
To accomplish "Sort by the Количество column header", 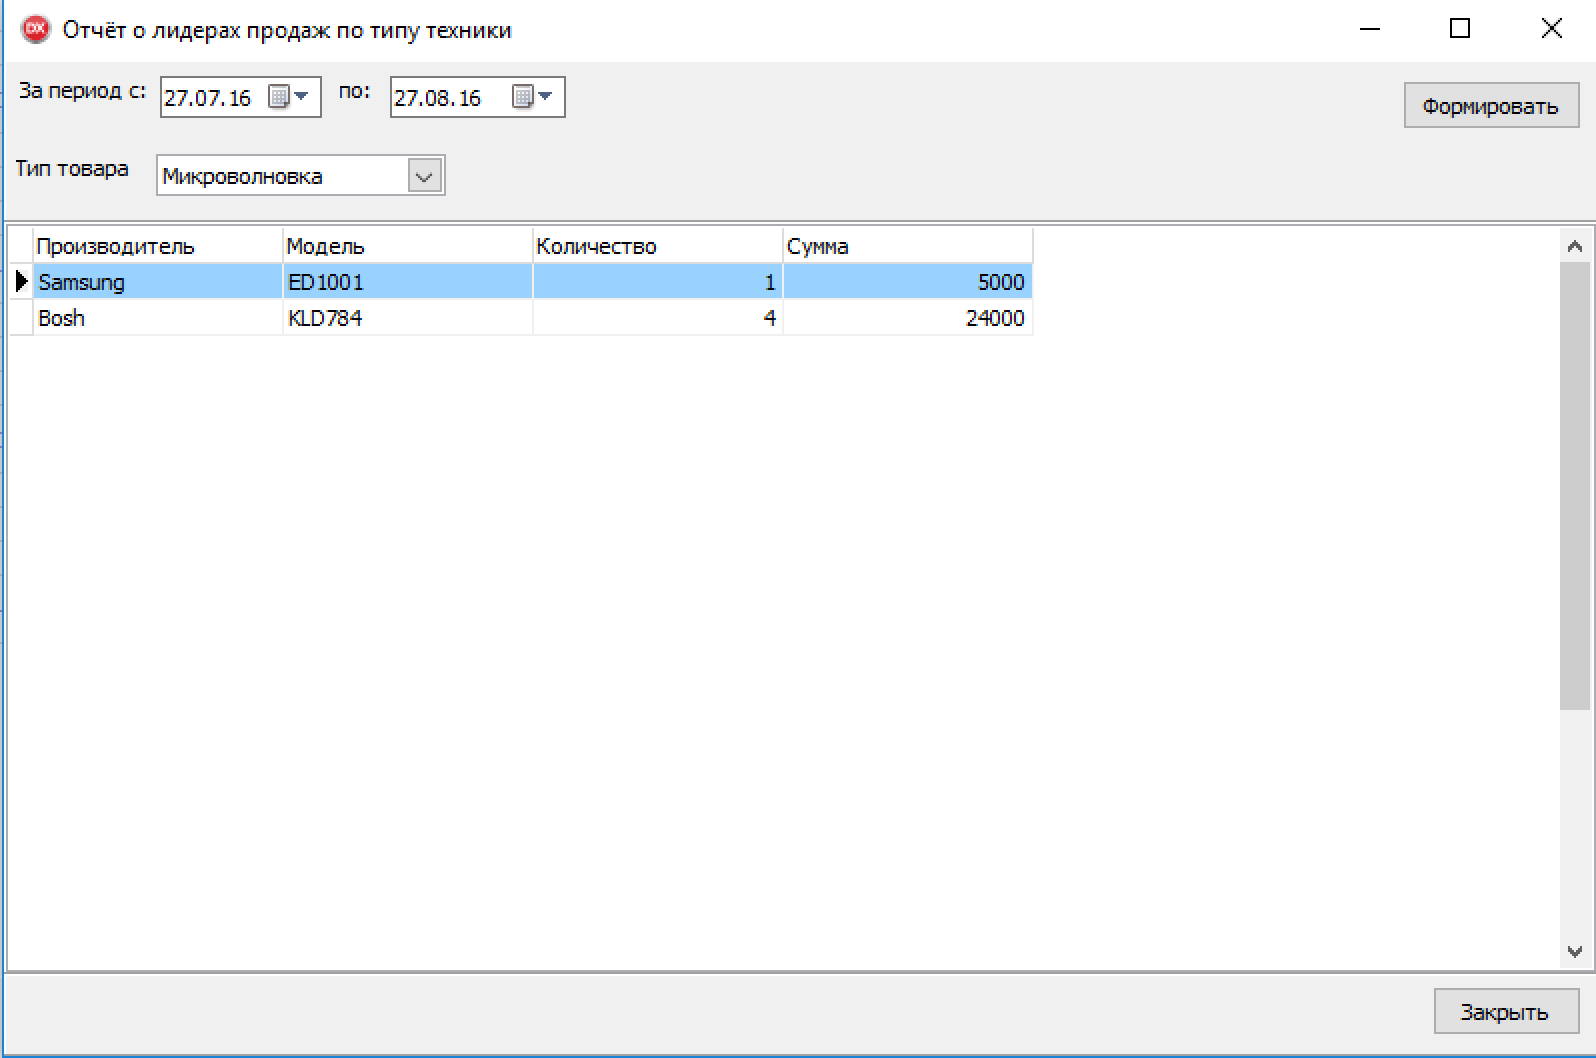I will [x=658, y=246].
